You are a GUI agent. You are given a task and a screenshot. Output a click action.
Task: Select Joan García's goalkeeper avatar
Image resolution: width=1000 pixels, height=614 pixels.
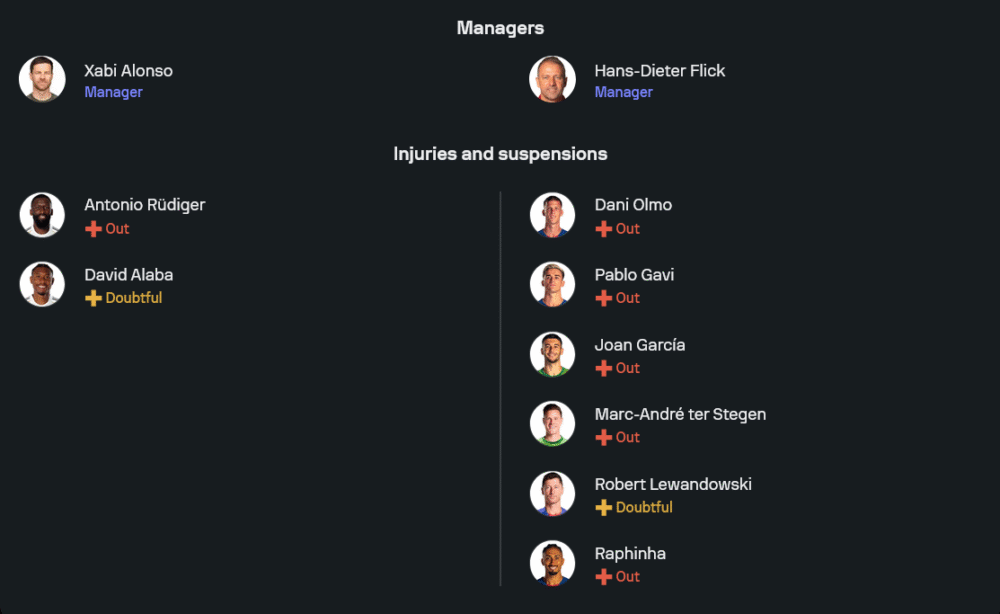coord(552,354)
